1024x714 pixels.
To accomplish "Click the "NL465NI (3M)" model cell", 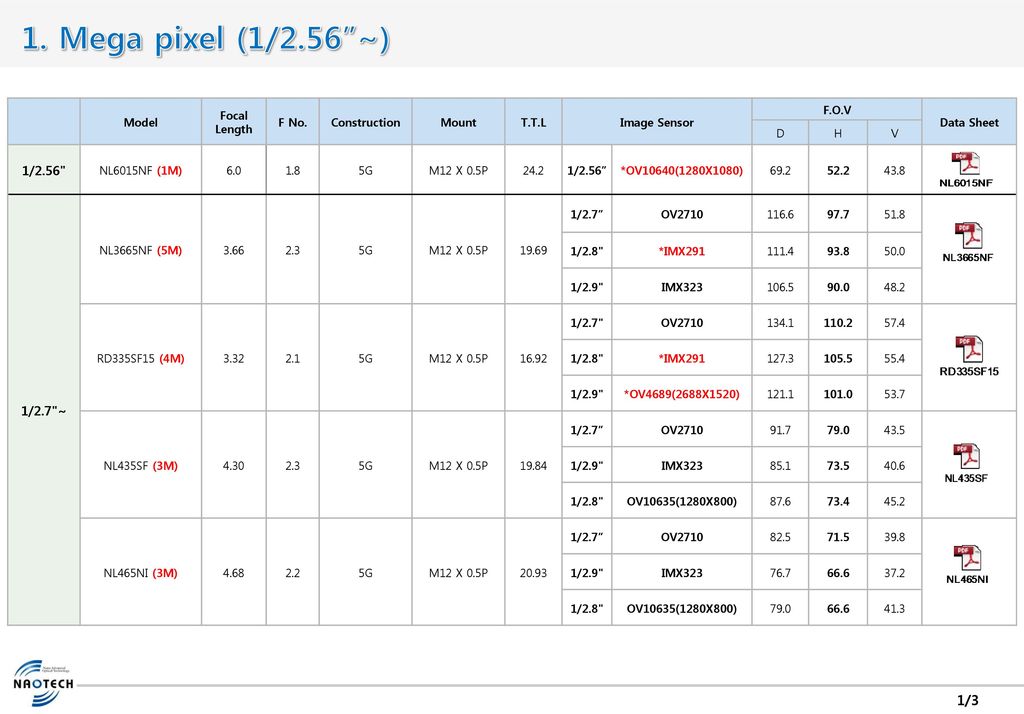I will coord(140,573).
